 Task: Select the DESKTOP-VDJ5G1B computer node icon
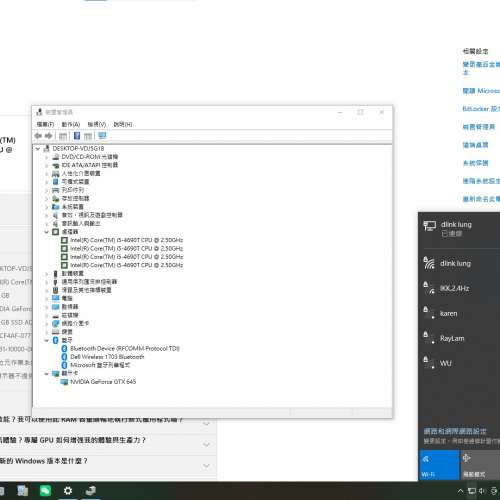47,148
